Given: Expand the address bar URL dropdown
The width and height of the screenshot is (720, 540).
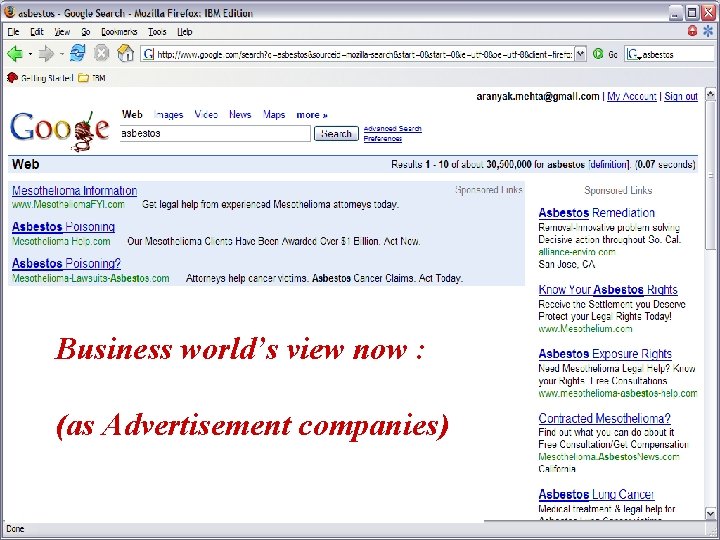Looking at the screenshot, I should point(580,54).
